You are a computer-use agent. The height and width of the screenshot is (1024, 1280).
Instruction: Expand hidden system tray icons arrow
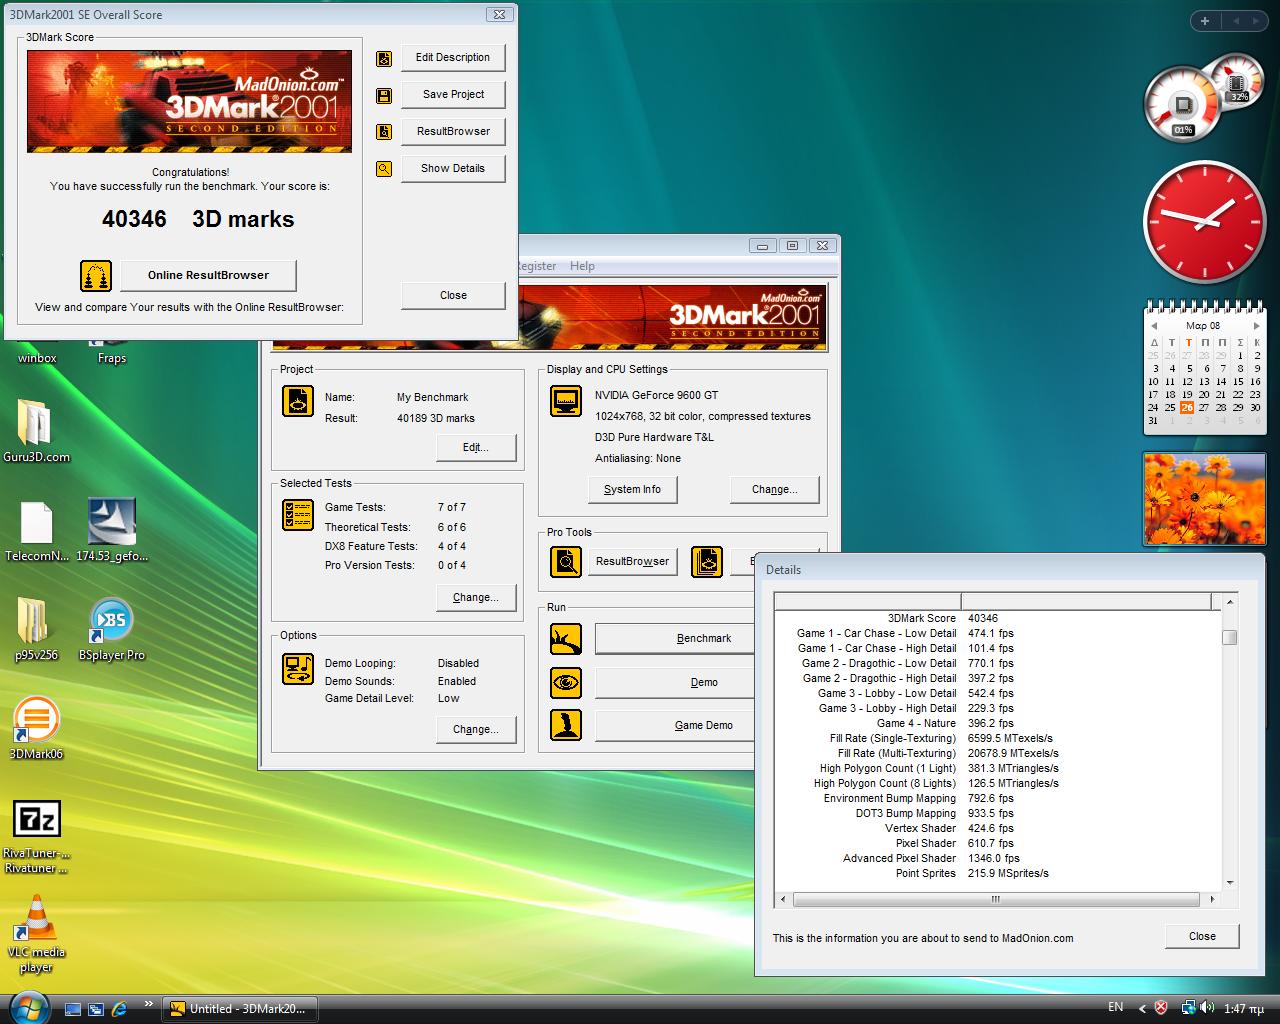[x=1144, y=1008]
